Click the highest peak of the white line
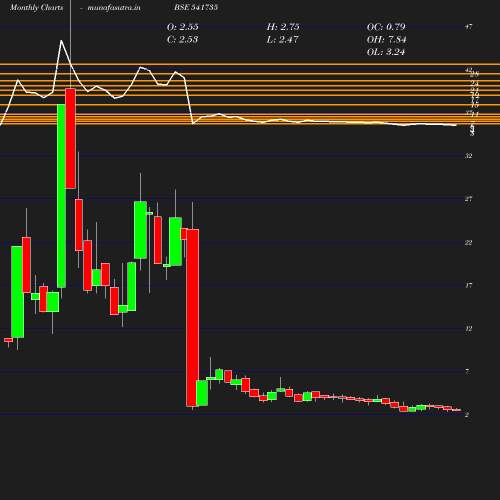Viewport: 500px width, 500px height. tap(61, 41)
